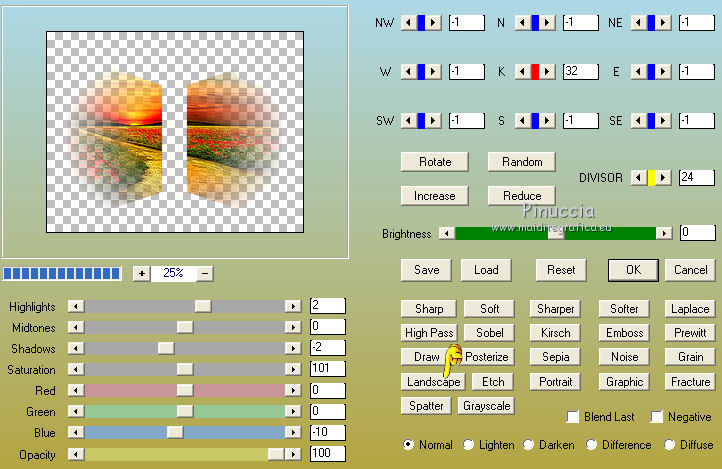This screenshot has height=469, width=722.
Task: Apply the Spatter preset
Action: [x=426, y=406]
